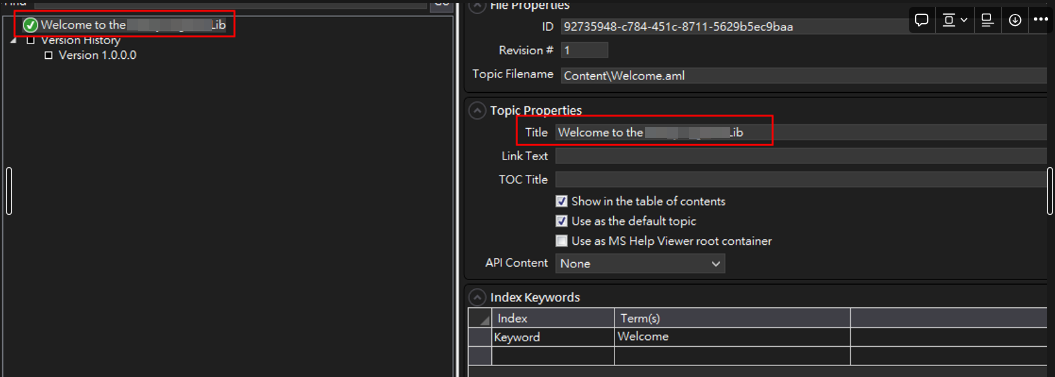Click the ID field with GUID value
Viewport: 1055px width, 377px height.
click(804, 27)
